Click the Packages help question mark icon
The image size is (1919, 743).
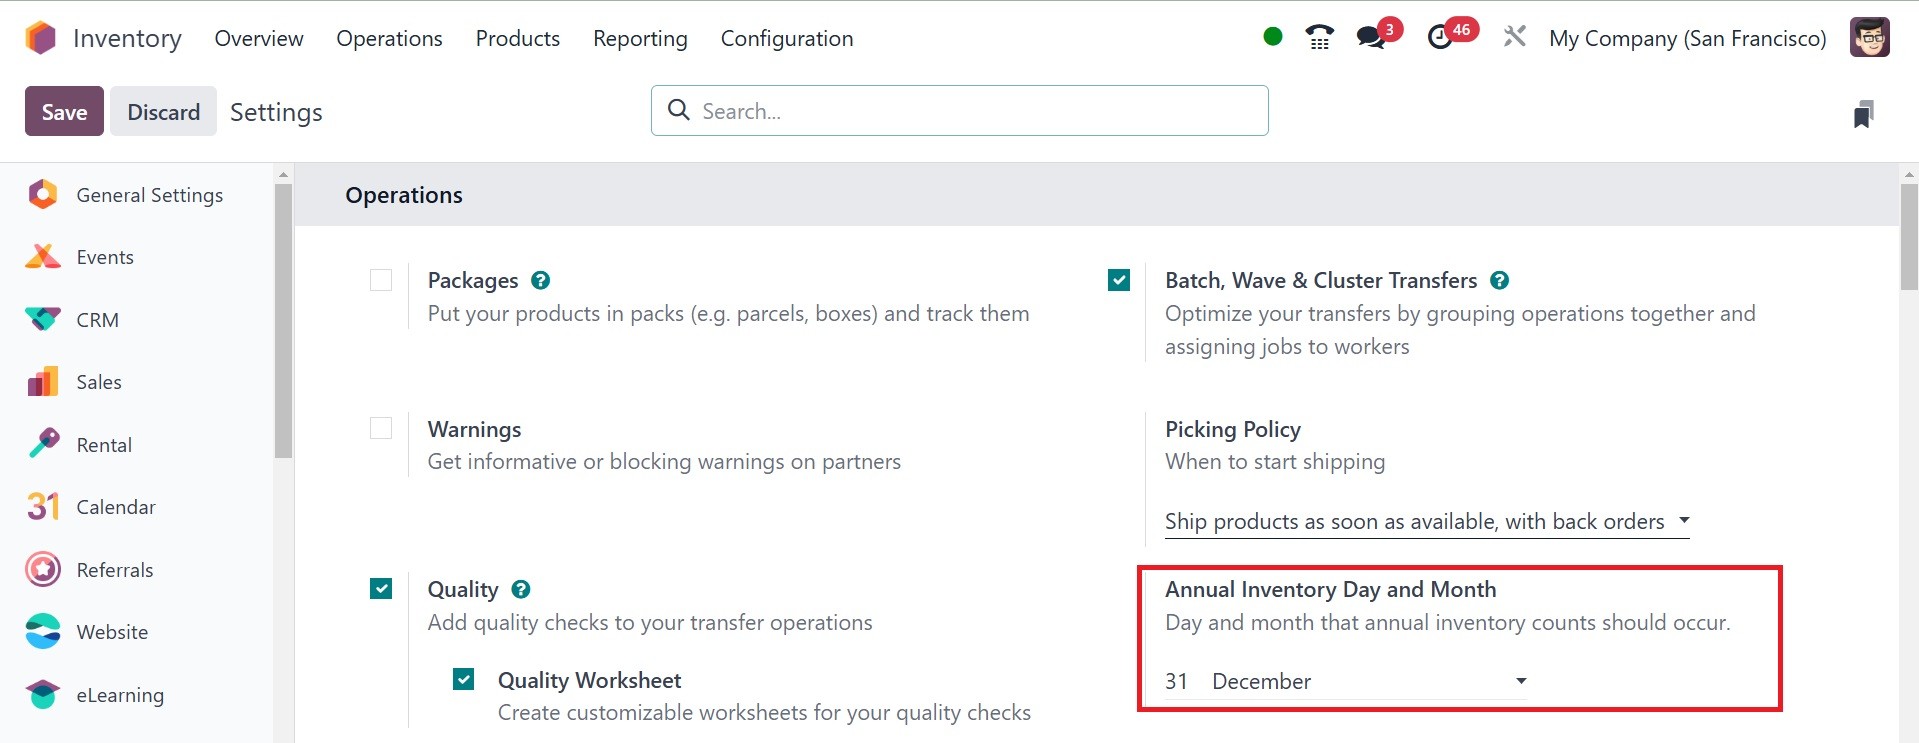pos(541,281)
